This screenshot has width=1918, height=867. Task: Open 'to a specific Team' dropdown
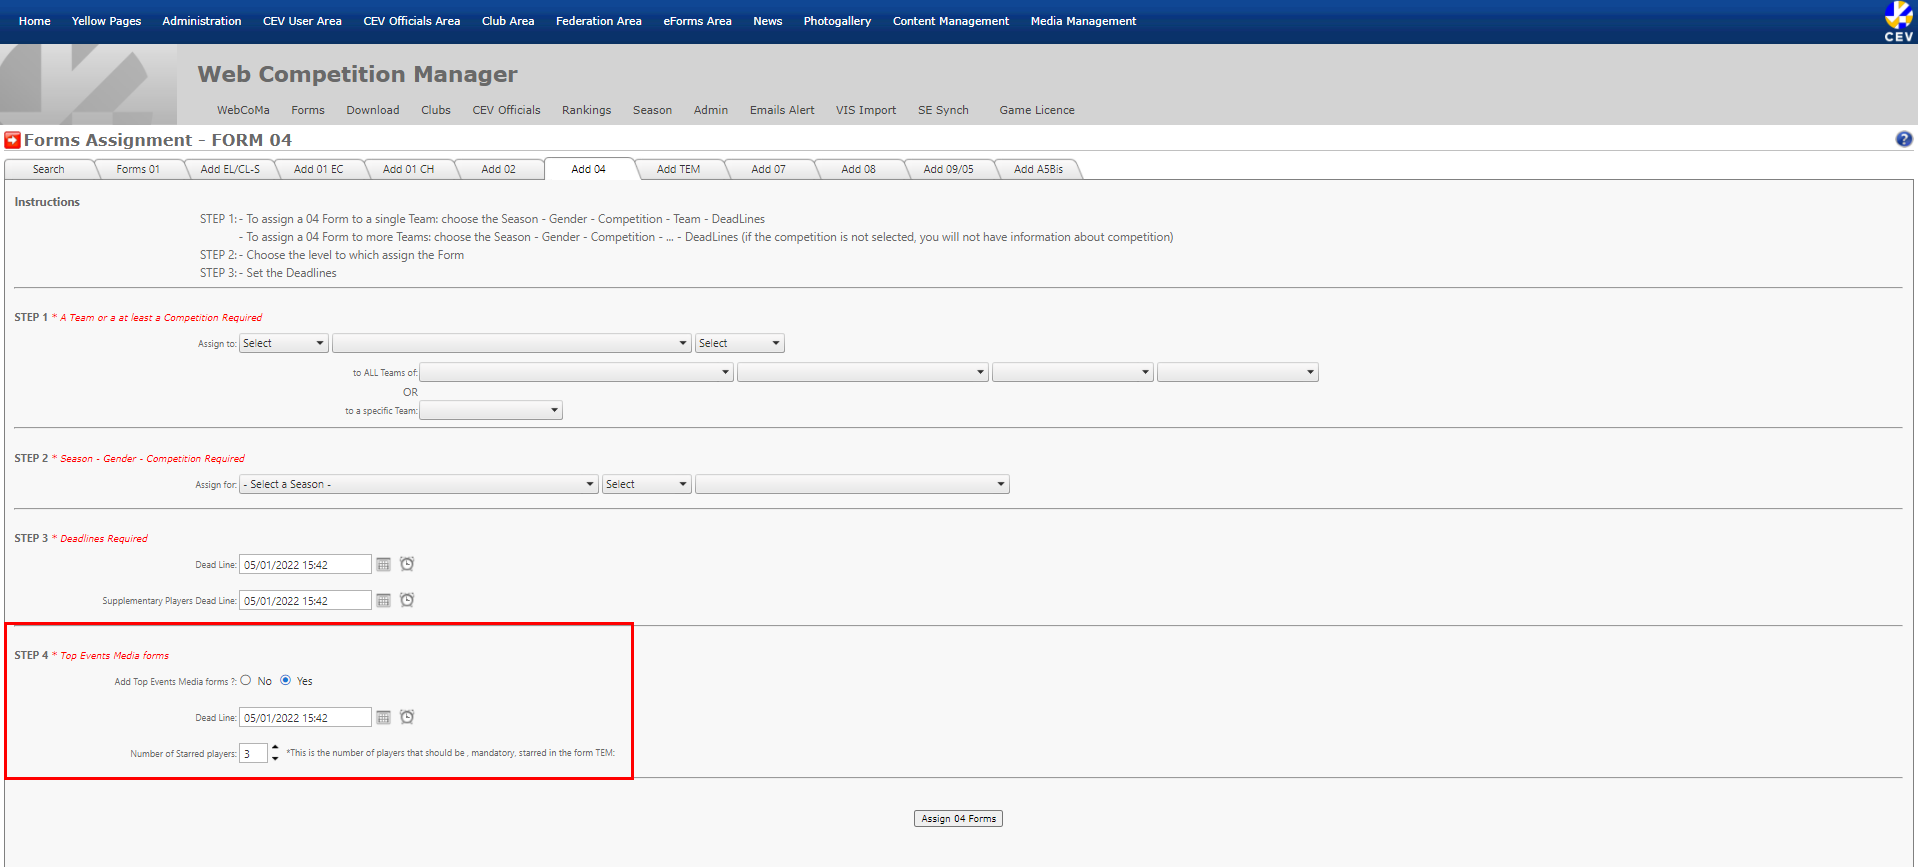[x=491, y=410]
